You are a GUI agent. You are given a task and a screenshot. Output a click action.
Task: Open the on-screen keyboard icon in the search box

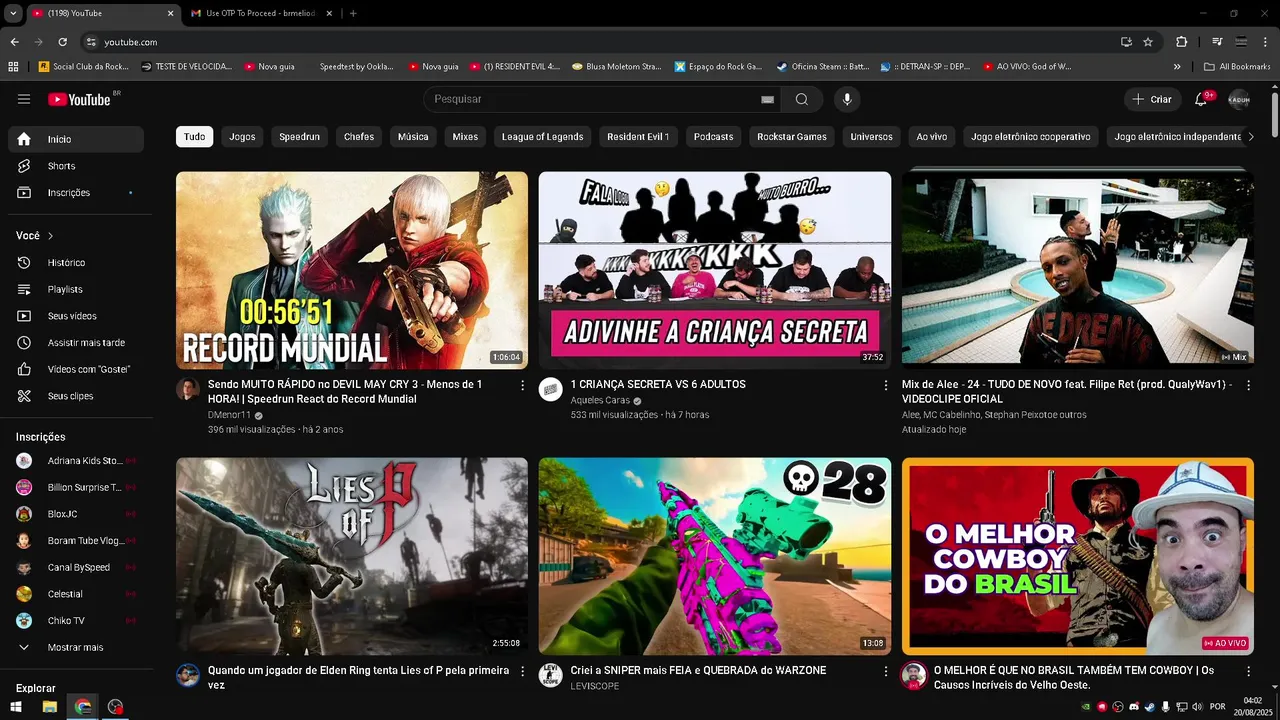coord(767,100)
